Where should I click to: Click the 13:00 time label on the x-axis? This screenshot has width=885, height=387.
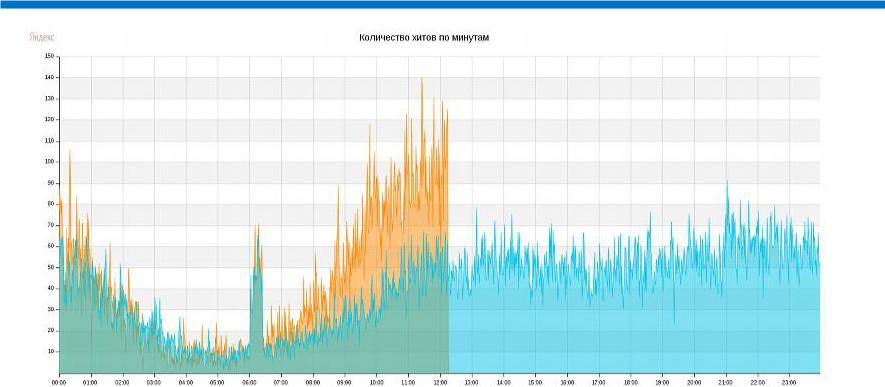tap(471, 382)
